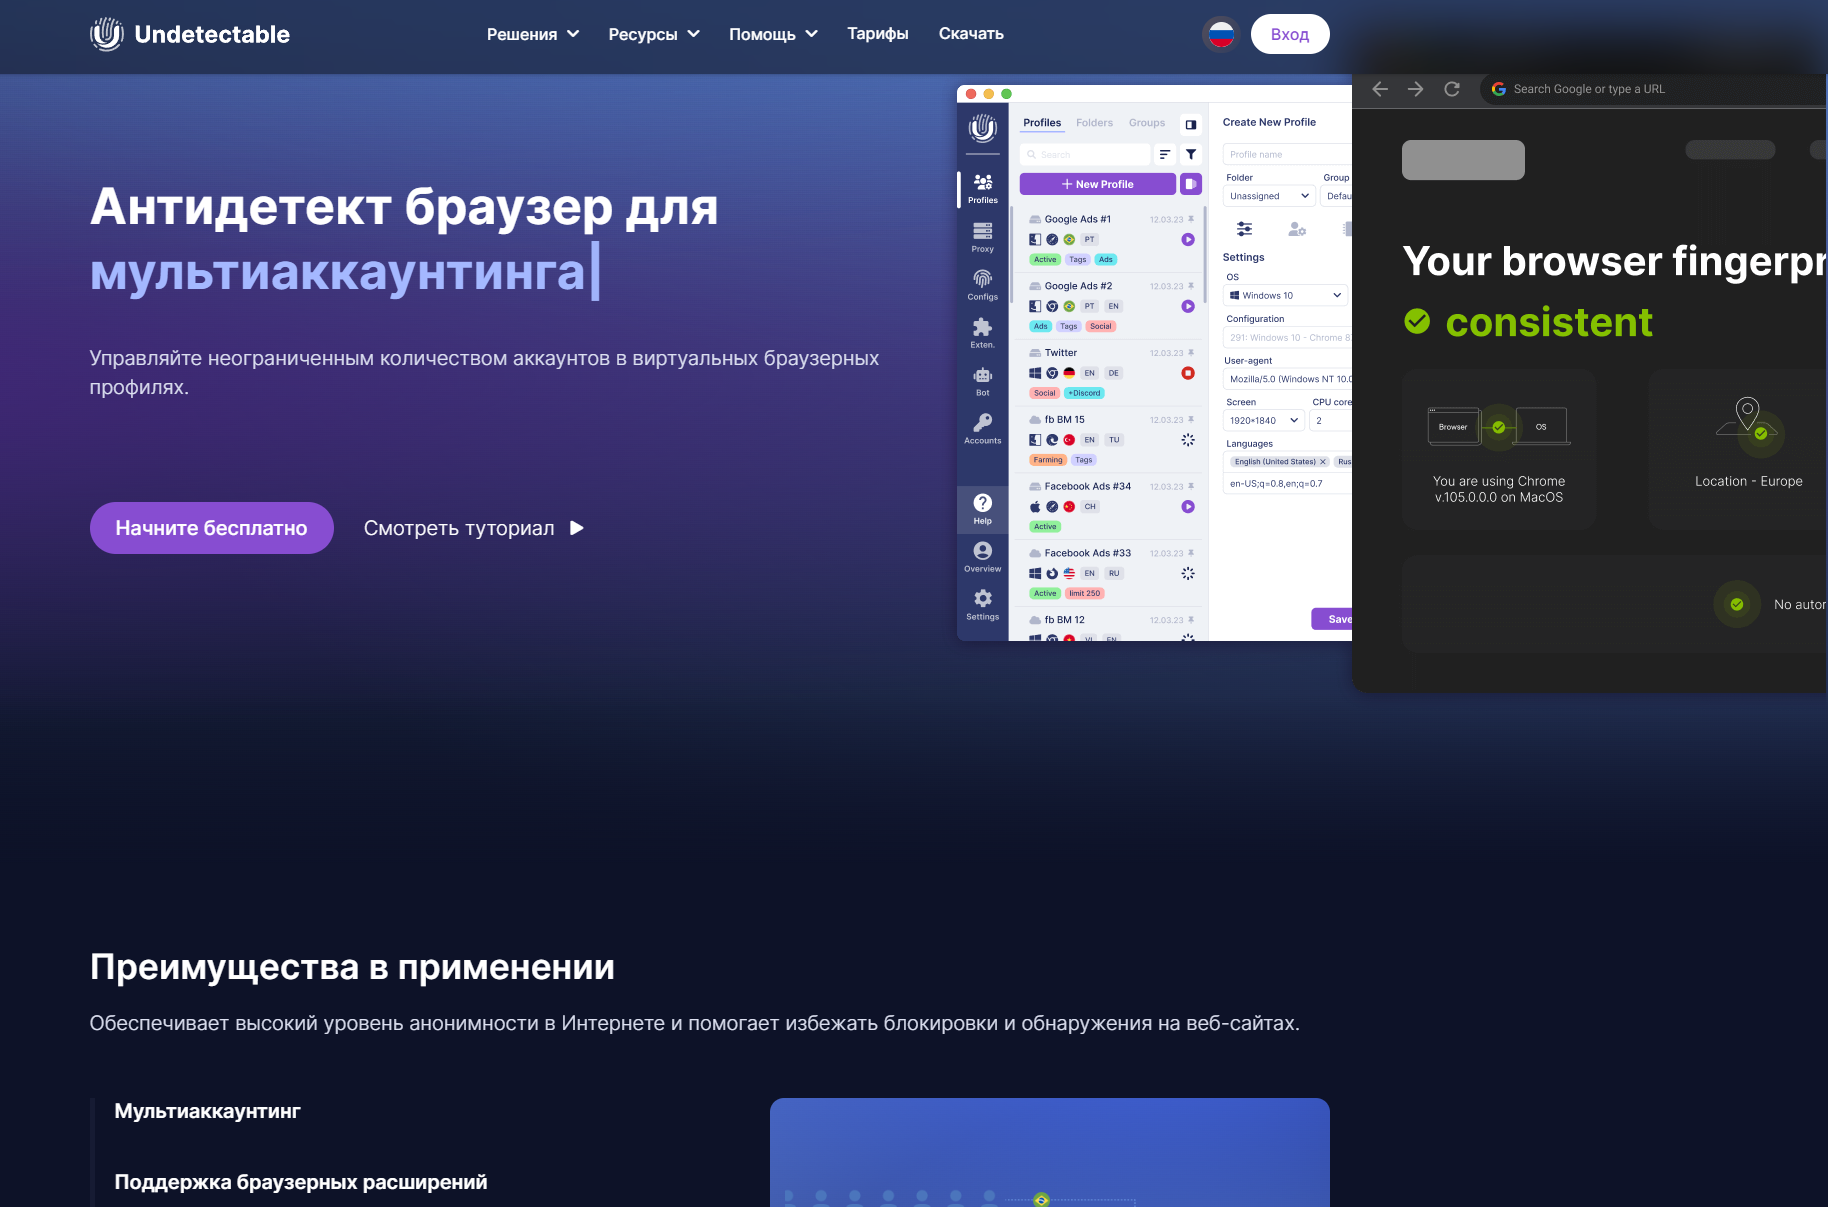Click the Вход login button
Viewport: 1828px width, 1207px height.
(1289, 34)
